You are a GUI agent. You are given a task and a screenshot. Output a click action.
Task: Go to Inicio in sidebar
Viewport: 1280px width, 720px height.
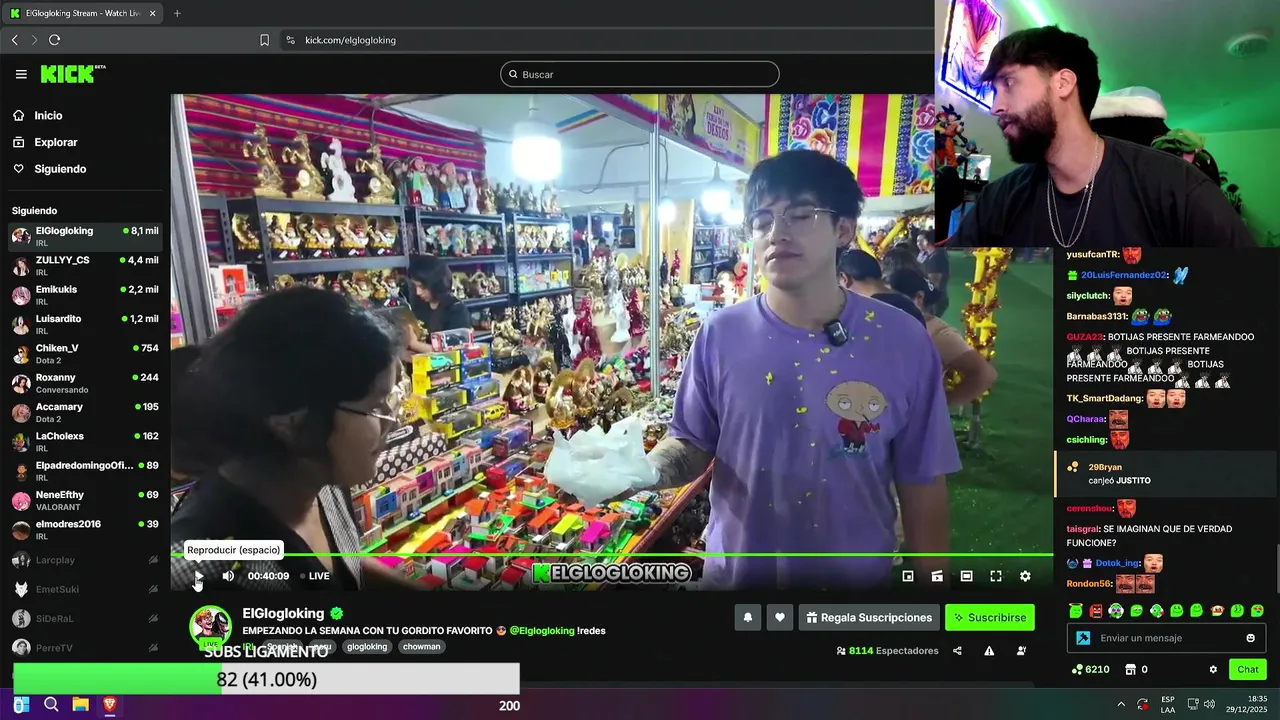point(48,116)
